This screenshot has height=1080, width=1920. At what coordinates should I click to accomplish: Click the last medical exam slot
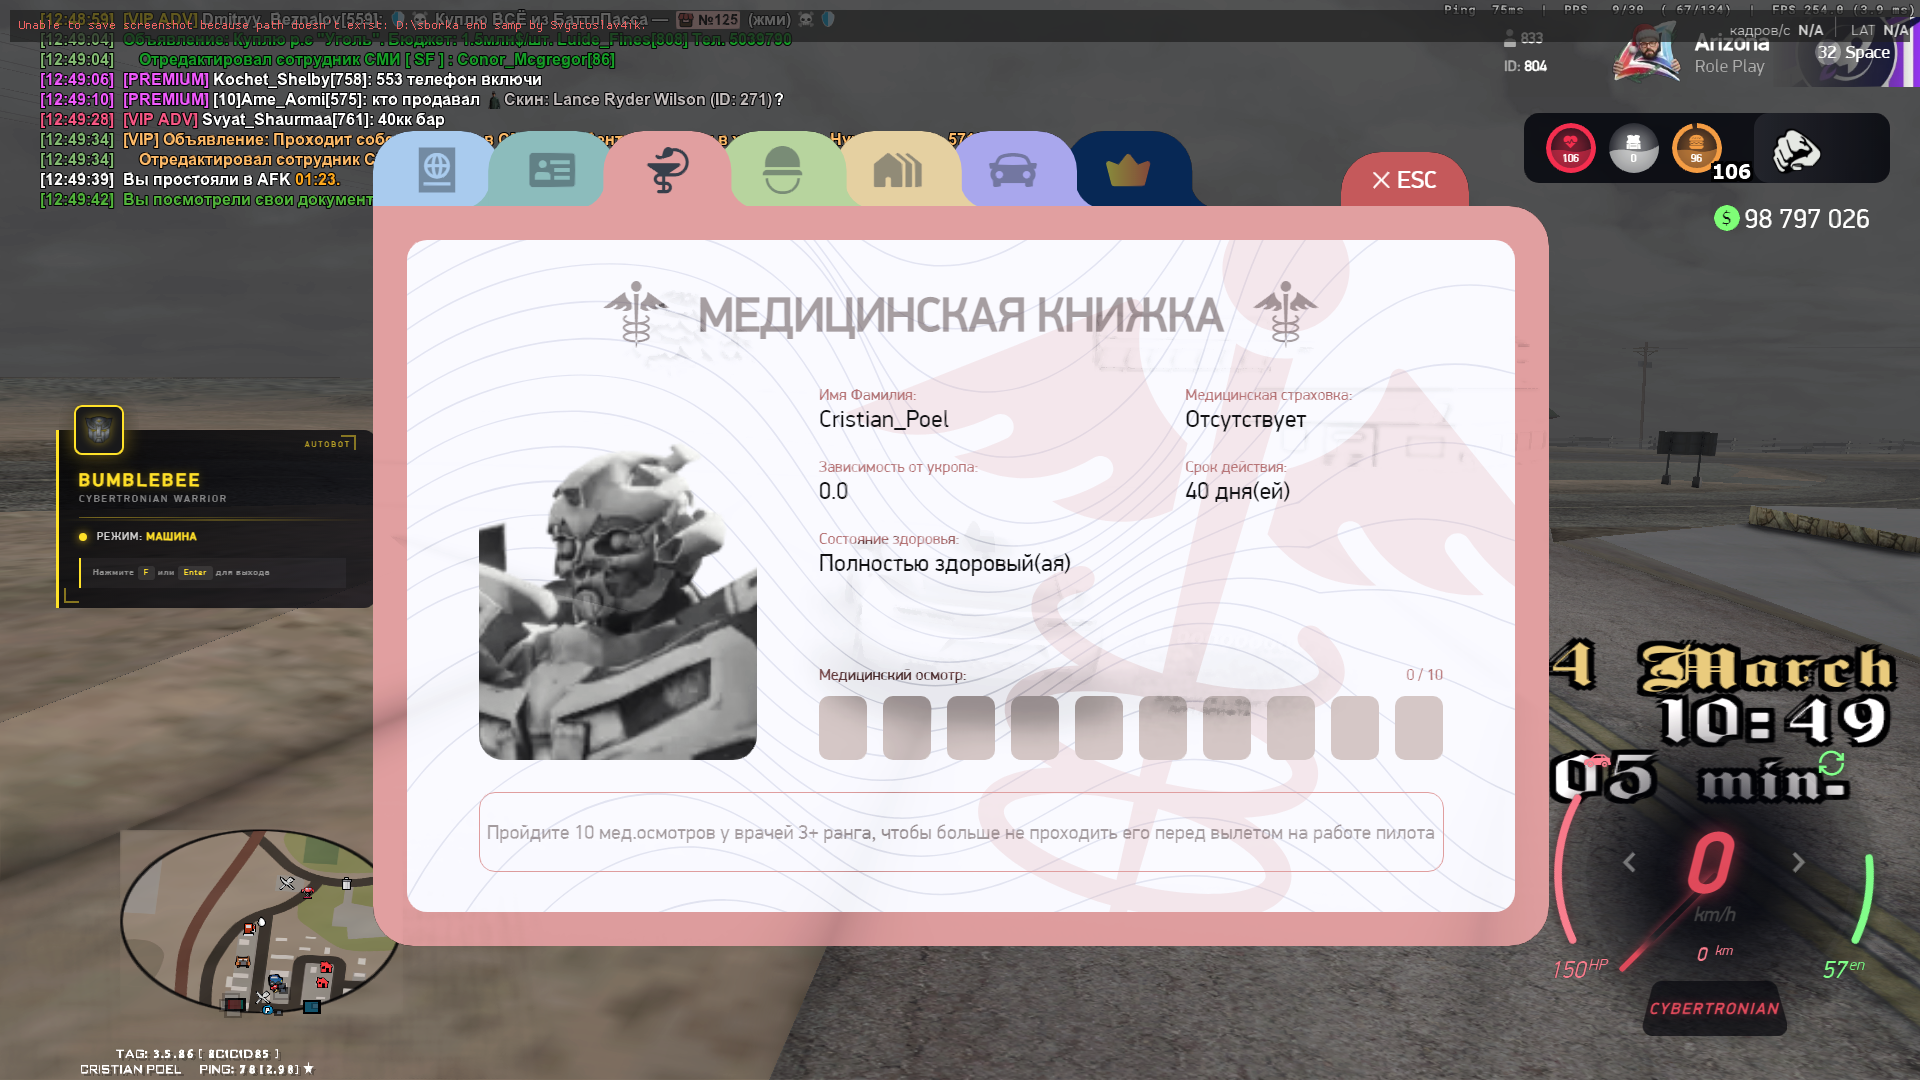tap(1418, 728)
